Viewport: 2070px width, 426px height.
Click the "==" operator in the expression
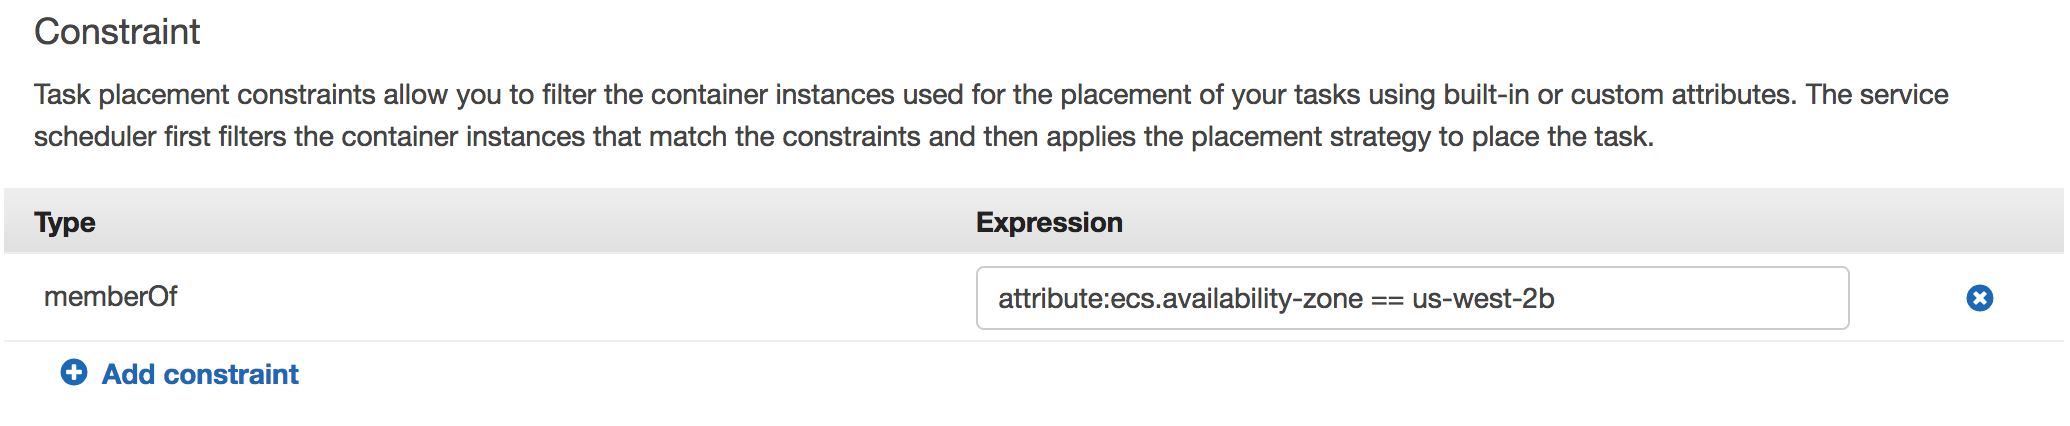tap(1387, 300)
